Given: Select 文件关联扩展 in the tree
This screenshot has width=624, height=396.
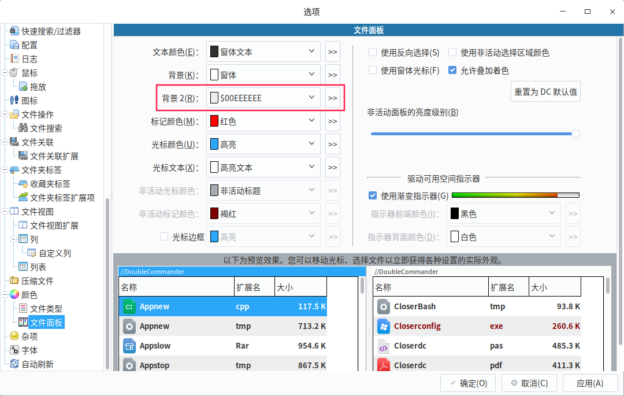Looking at the screenshot, I should [x=54, y=156].
